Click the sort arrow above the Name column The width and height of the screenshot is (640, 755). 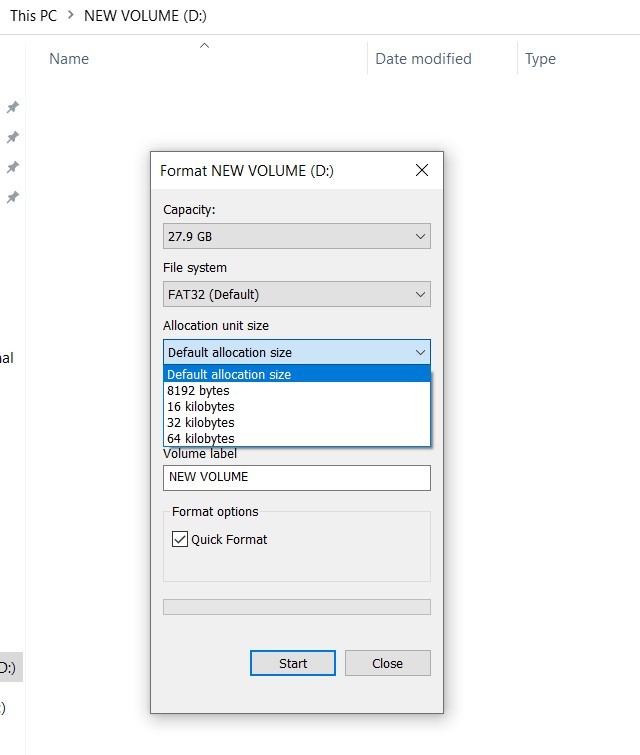pos(204,45)
